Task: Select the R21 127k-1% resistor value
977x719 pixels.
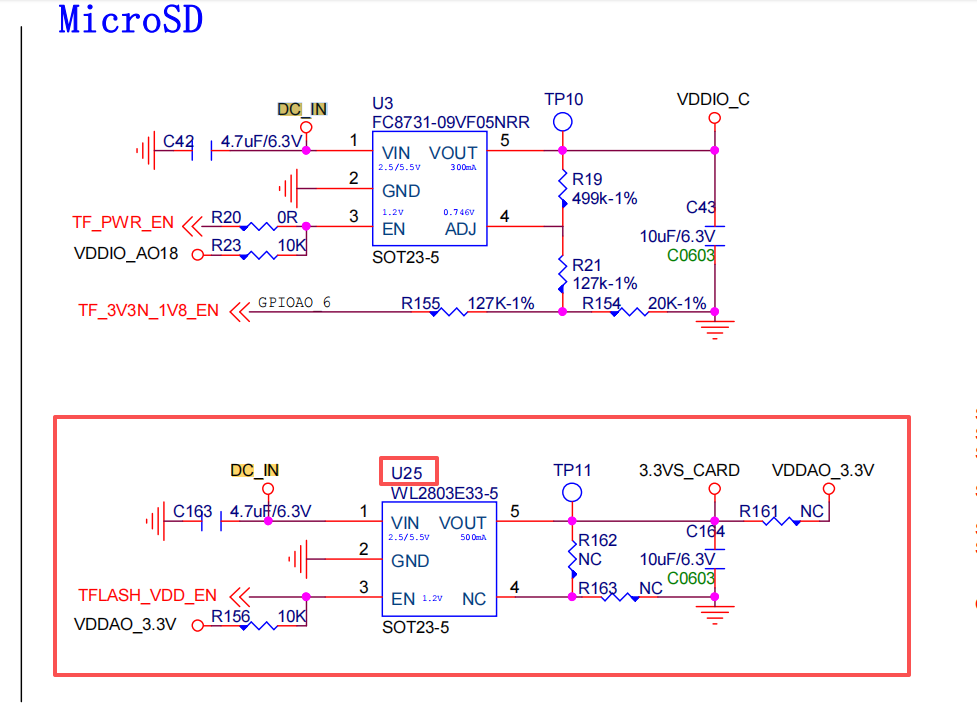Action: [604, 283]
